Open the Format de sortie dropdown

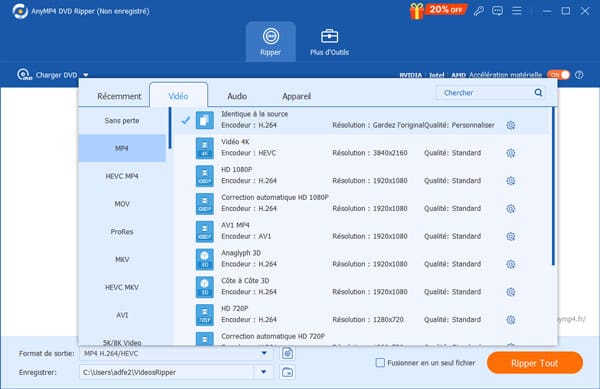click(x=264, y=353)
